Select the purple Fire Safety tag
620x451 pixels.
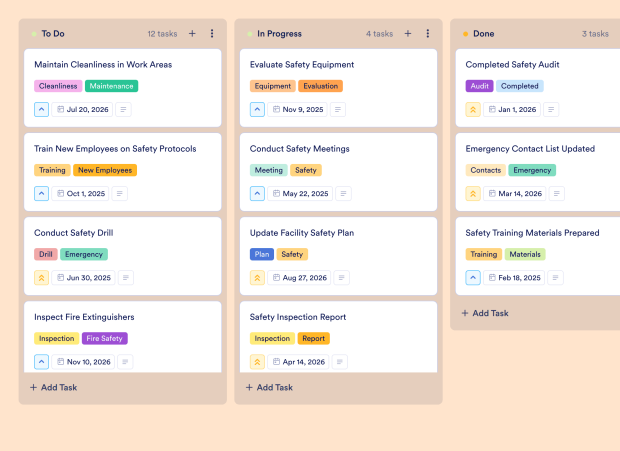point(105,338)
